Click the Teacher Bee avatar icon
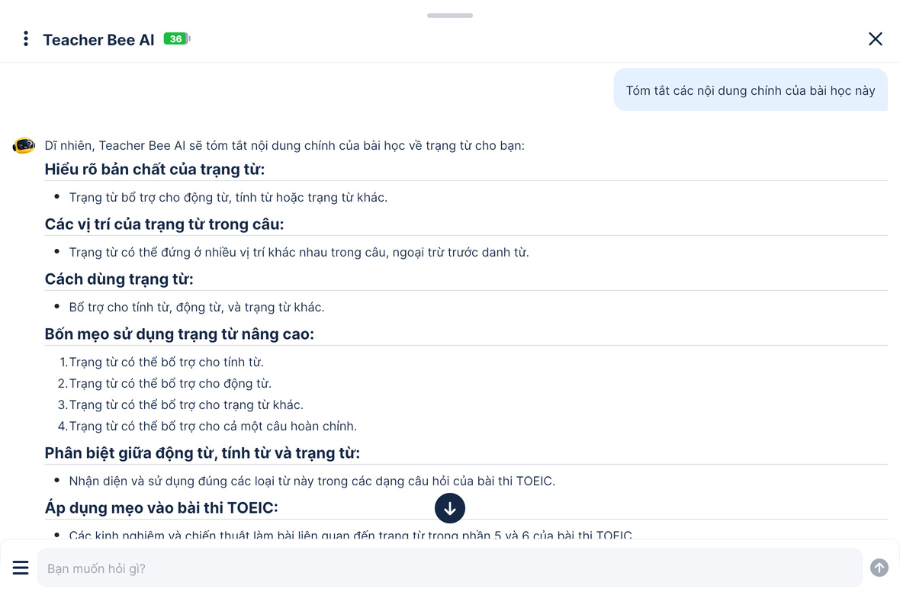900x600 pixels. pyautogui.click(x=24, y=146)
